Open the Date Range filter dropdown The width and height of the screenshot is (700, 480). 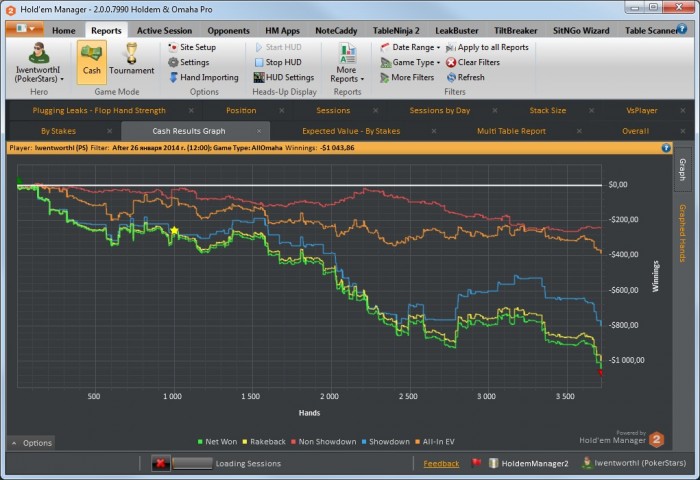click(410, 47)
